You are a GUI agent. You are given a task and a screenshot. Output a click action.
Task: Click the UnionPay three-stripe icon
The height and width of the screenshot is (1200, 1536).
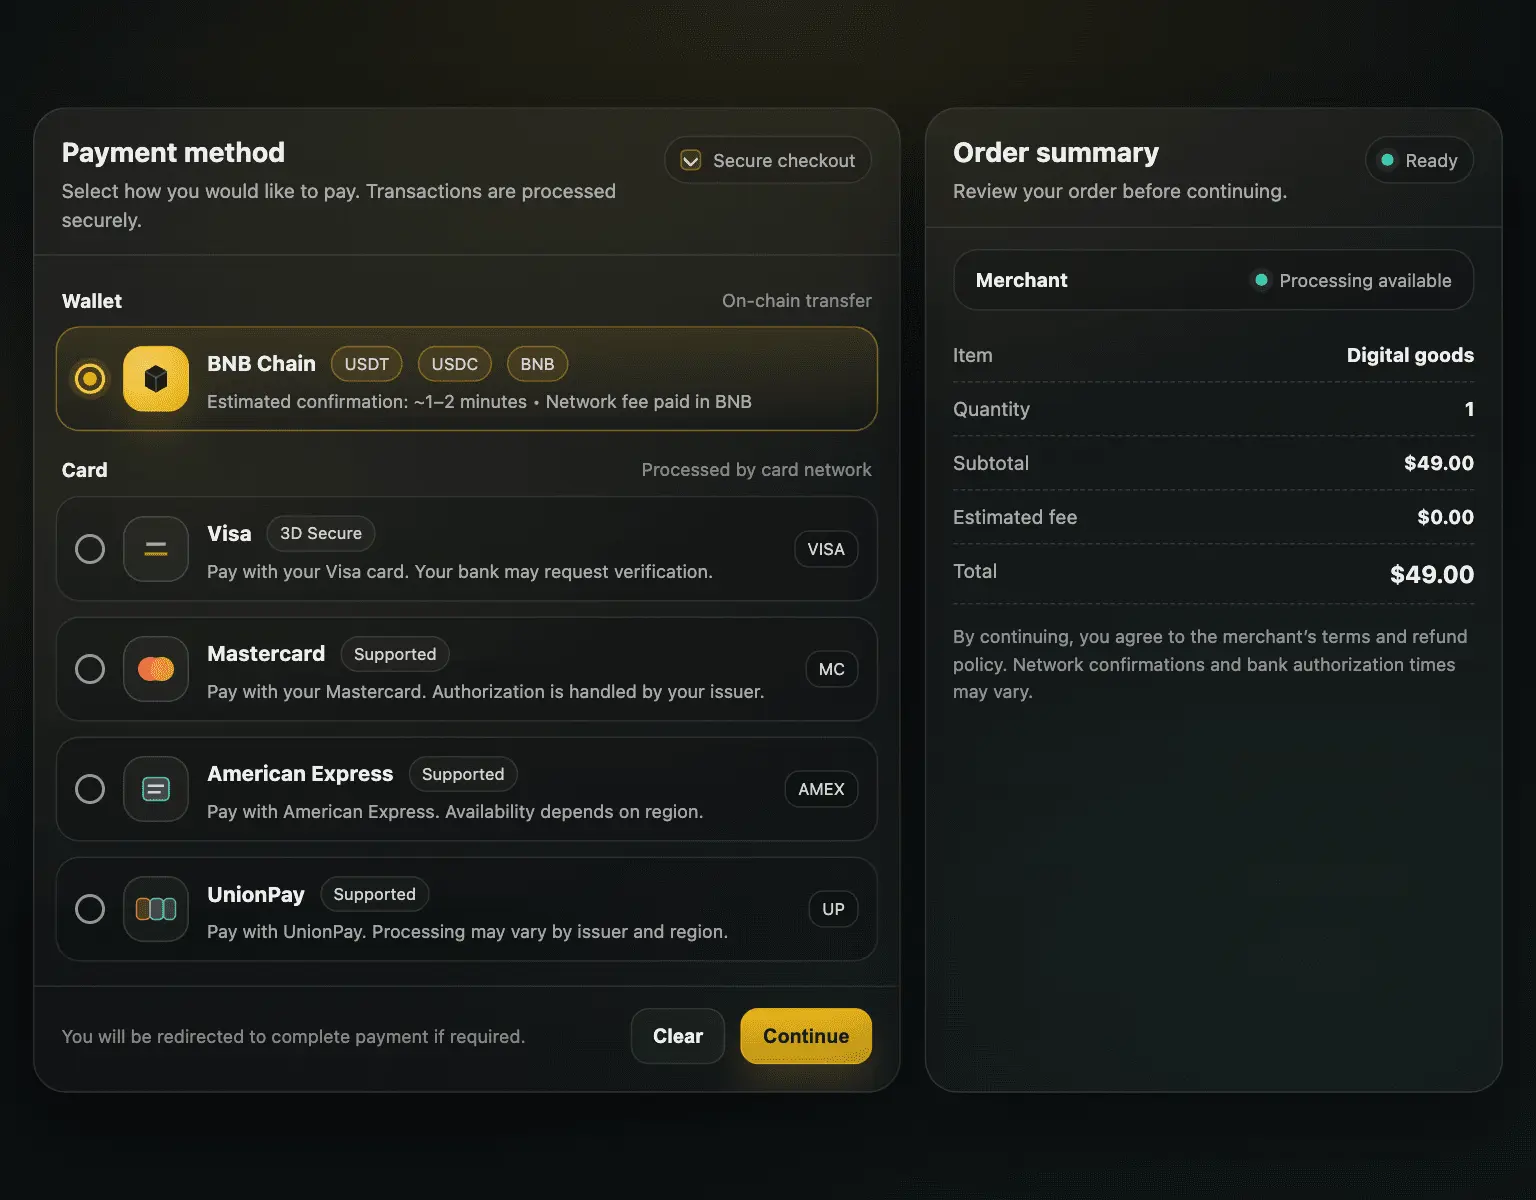[x=156, y=909]
